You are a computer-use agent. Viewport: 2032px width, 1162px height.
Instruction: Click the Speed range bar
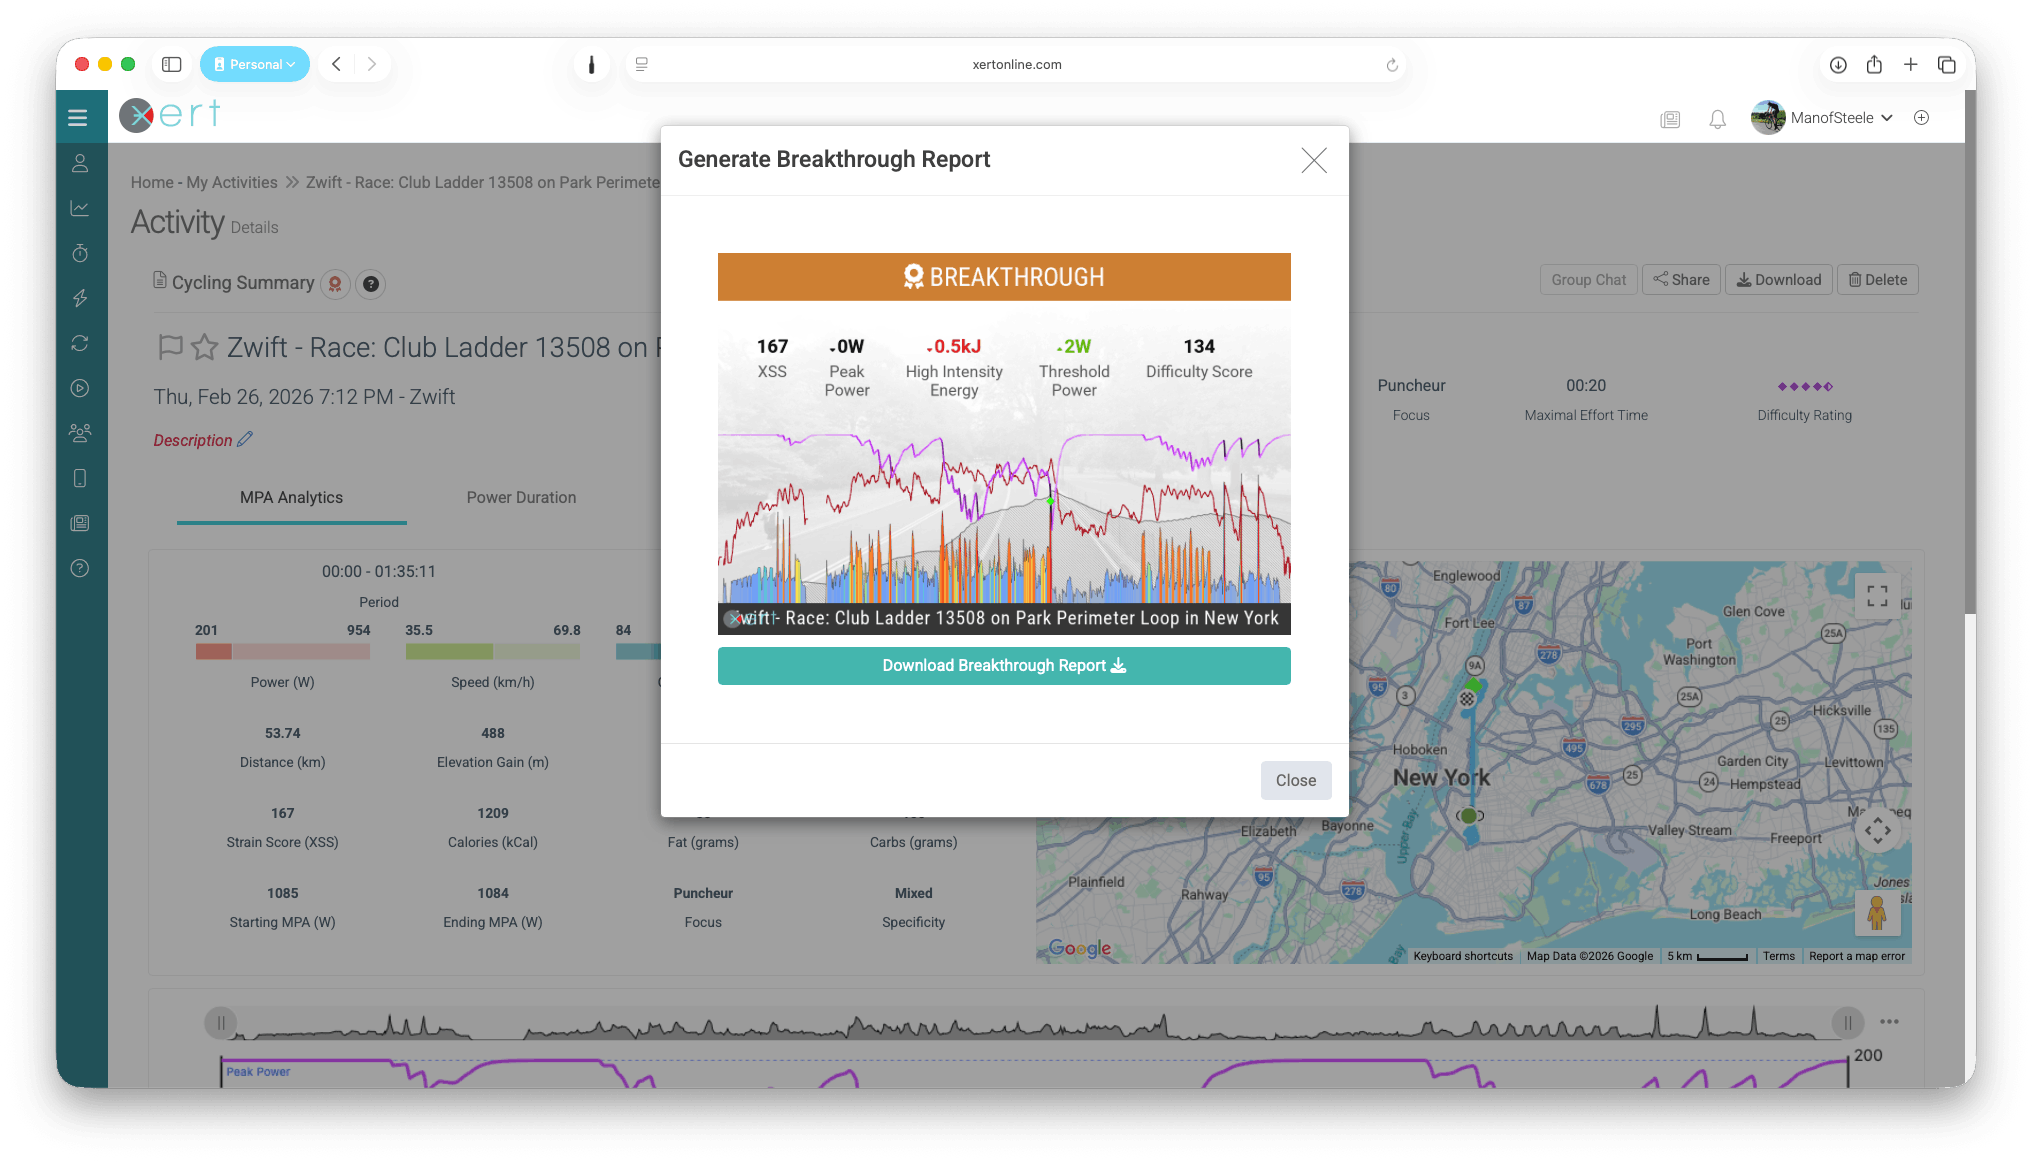click(493, 652)
